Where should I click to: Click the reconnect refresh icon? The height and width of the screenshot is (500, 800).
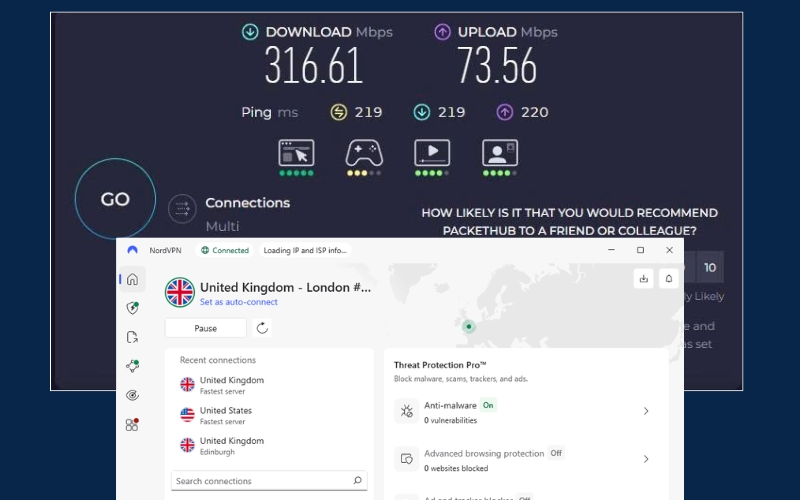262,328
